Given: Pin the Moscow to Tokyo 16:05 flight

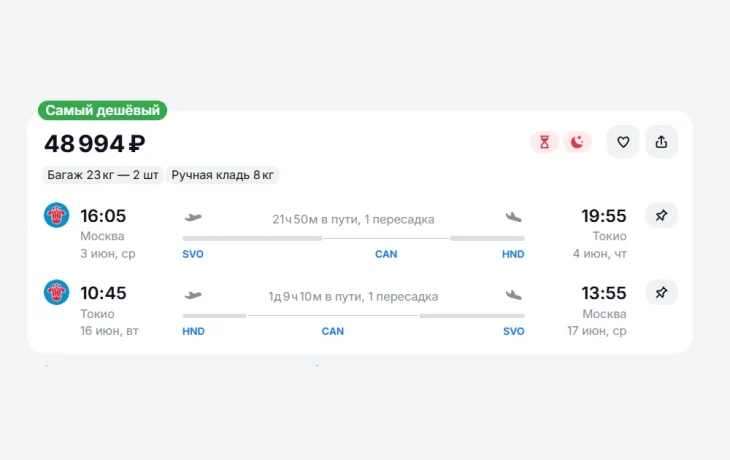Looking at the screenshot, I should (x=661, y=216).
